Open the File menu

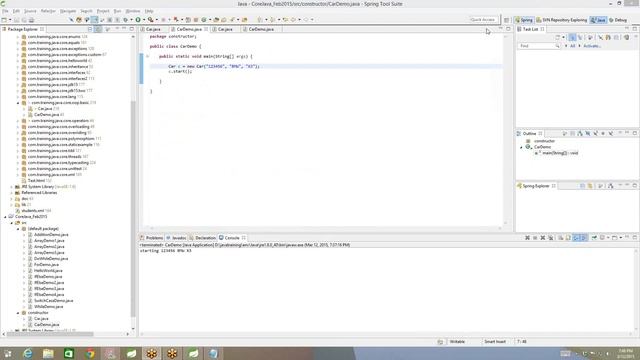tap(5, 11)
